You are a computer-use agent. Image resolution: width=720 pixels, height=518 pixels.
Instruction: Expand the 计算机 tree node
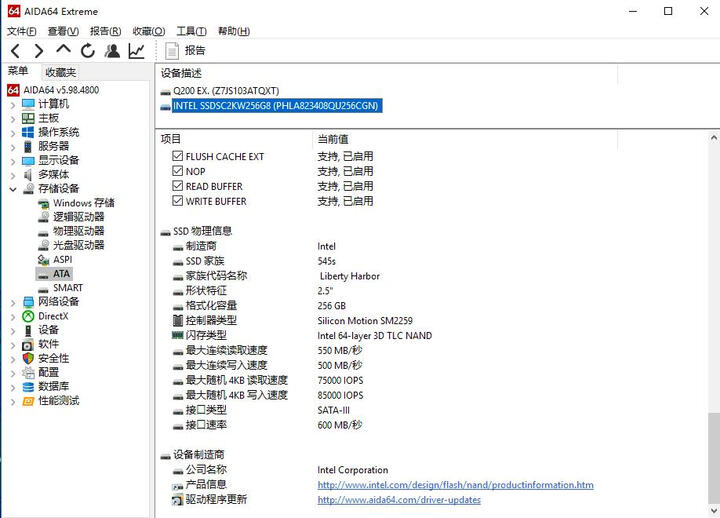13,105
